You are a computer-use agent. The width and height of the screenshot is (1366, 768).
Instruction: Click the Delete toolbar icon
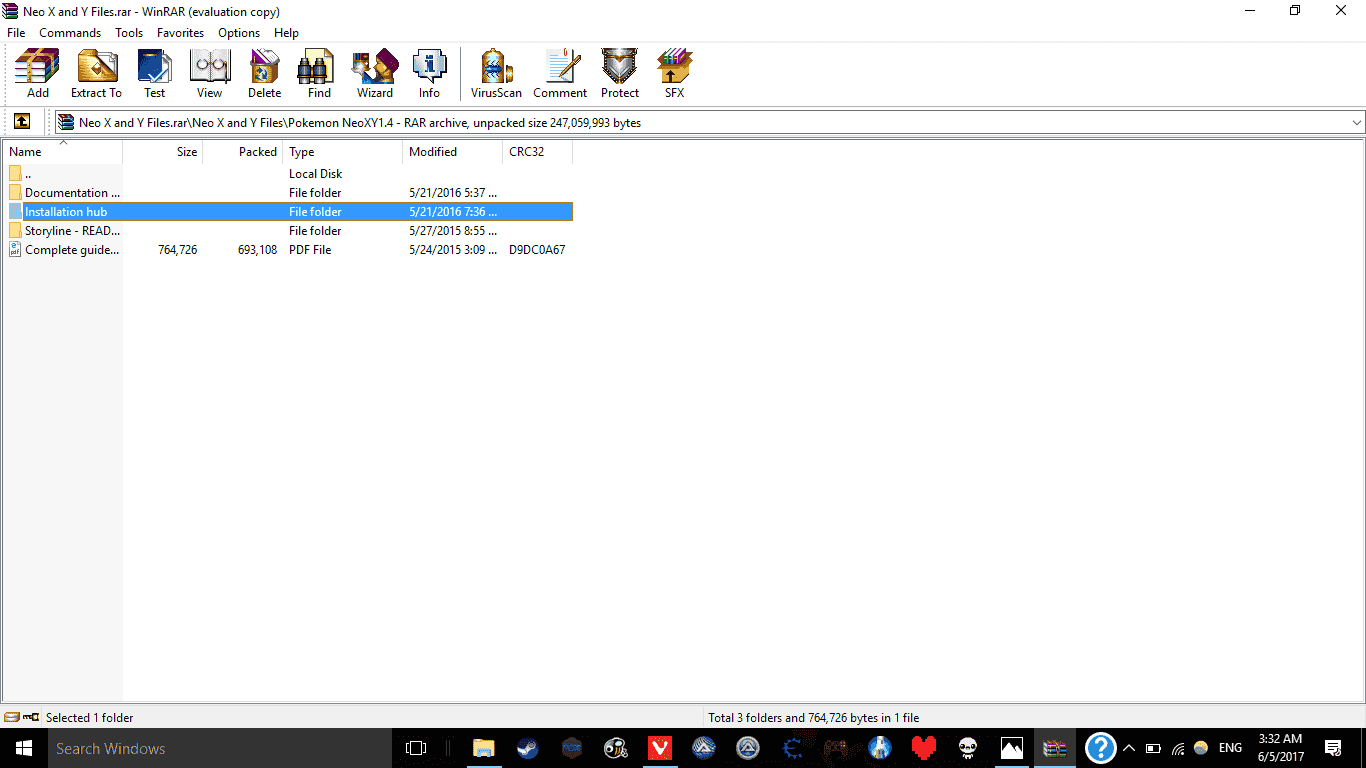coord(264,73)
